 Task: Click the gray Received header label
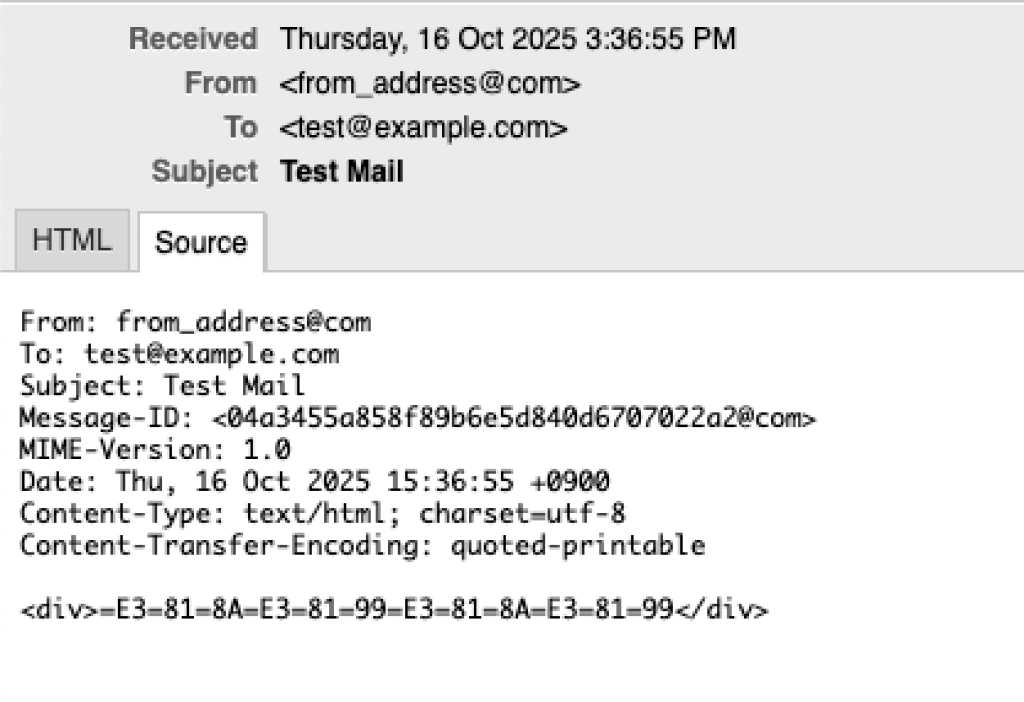[x=193, y=40]
